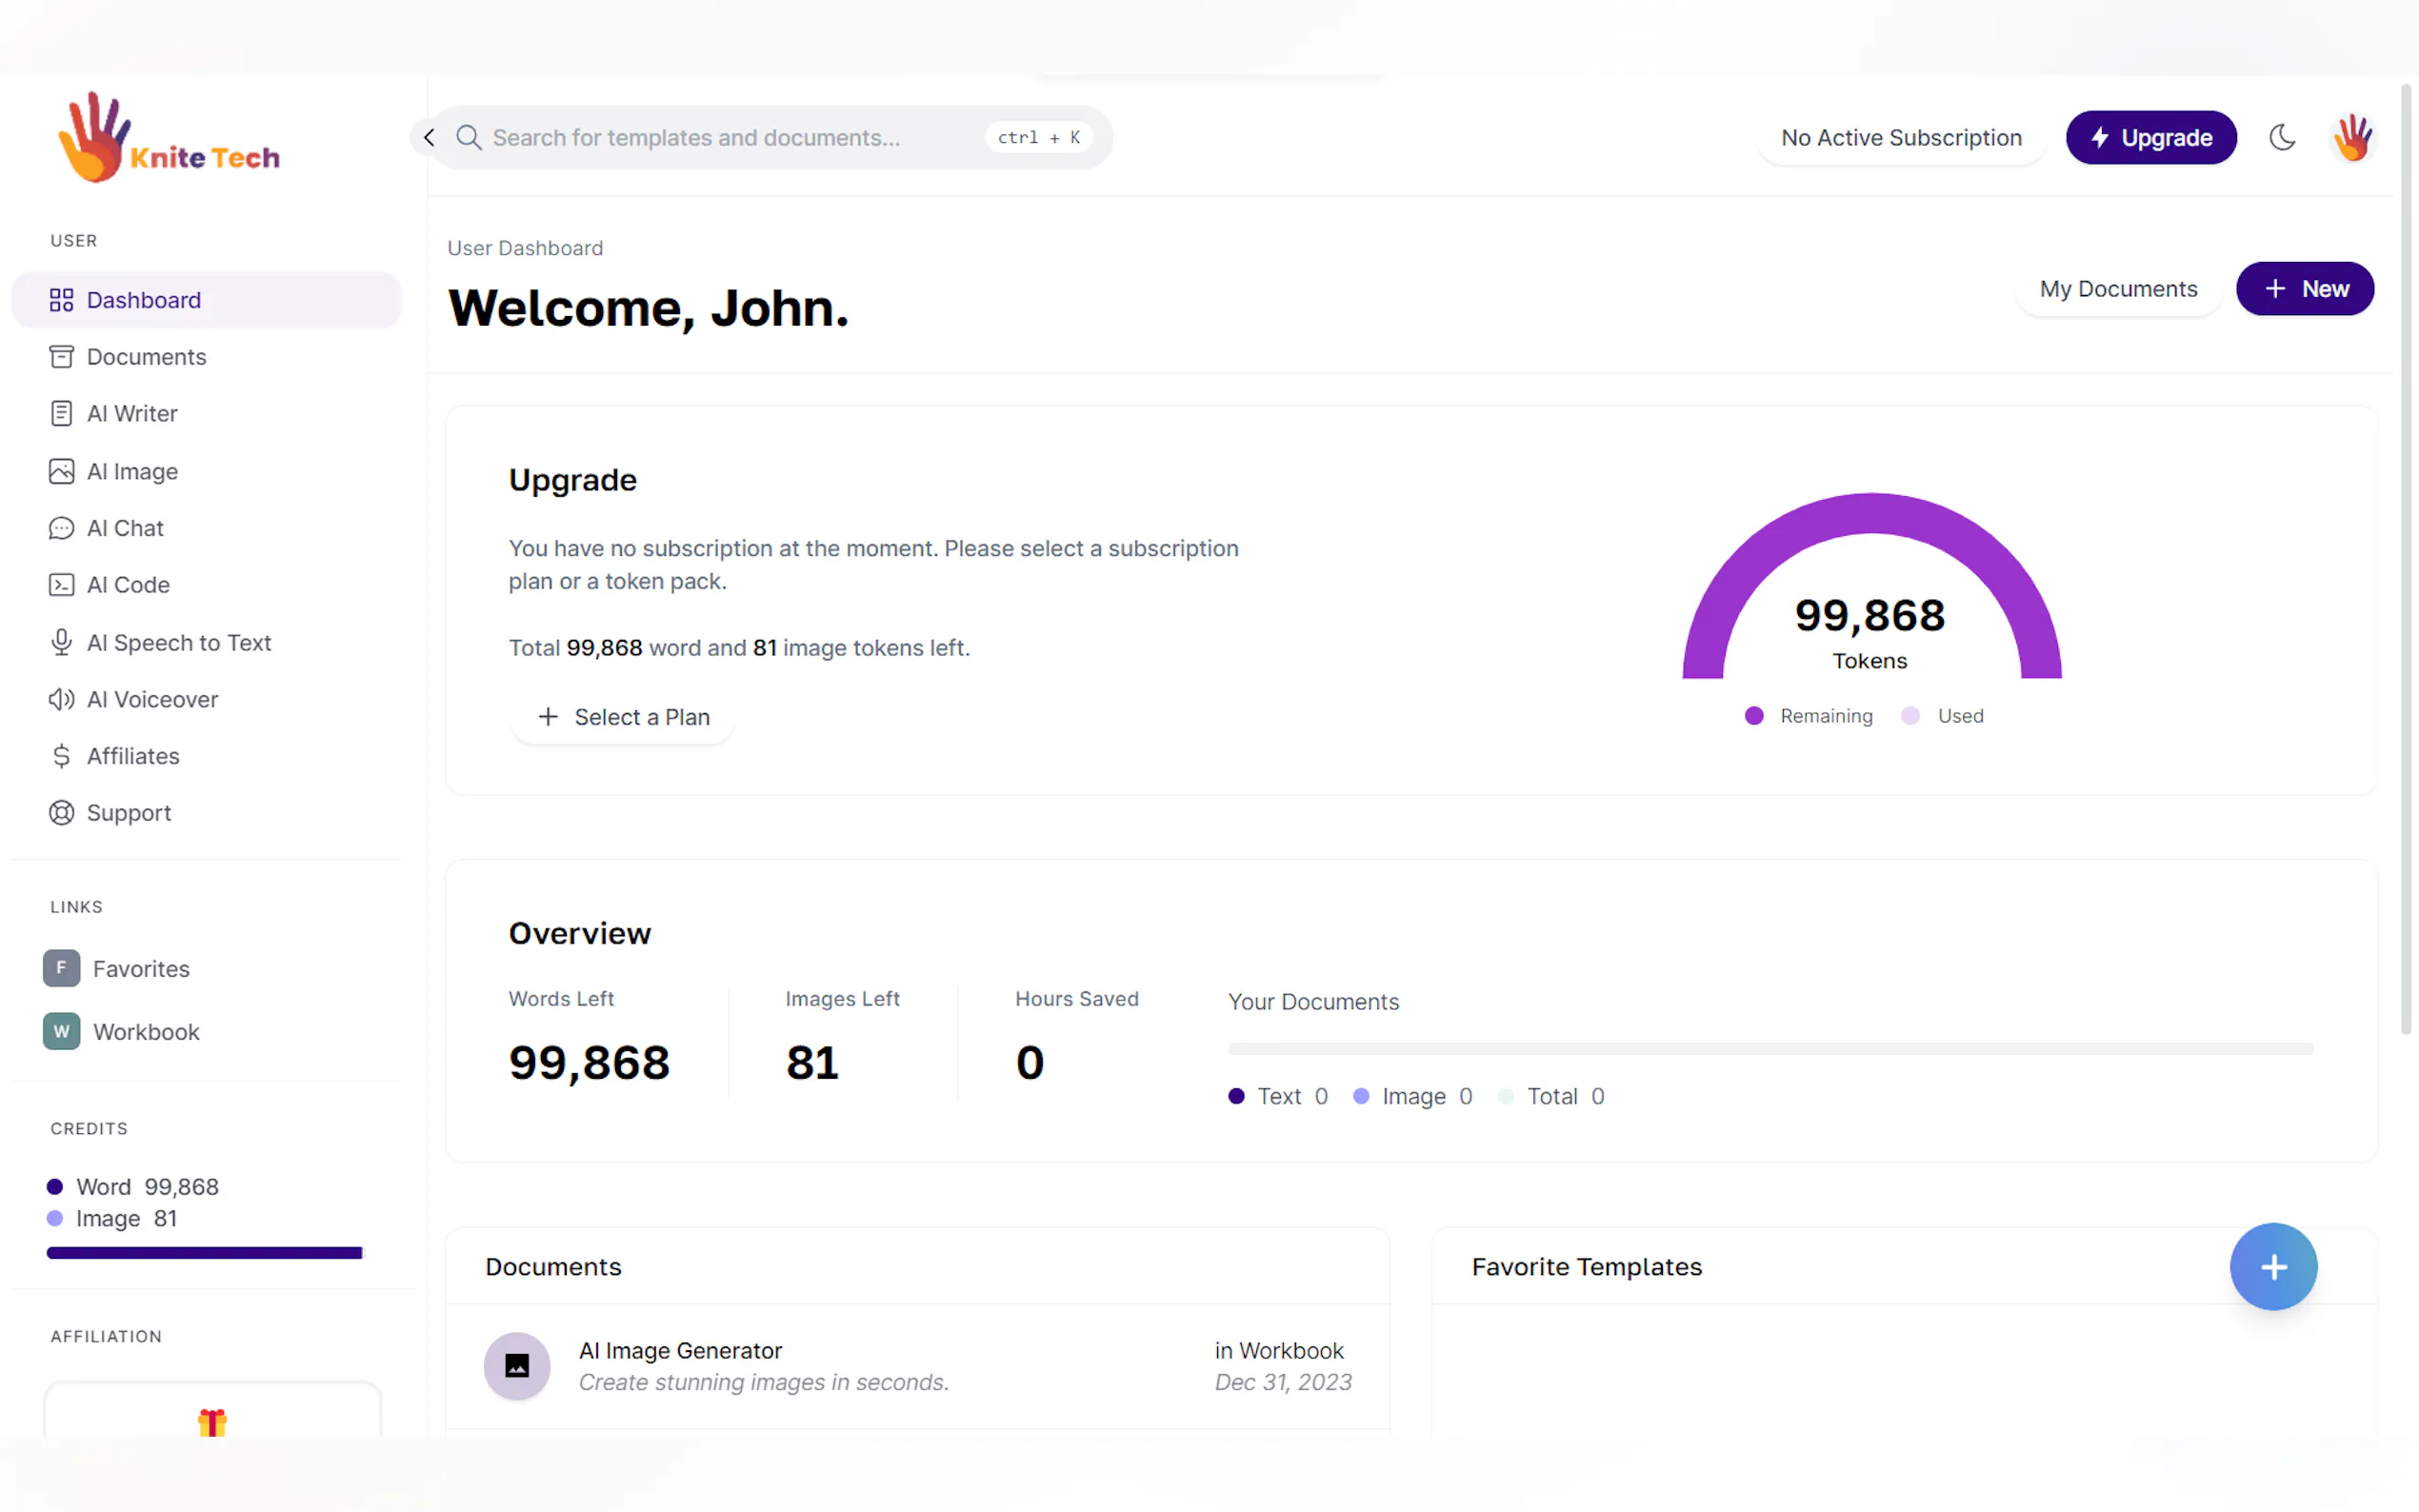The width and height of the screenshot is (2419, 1512).
Task: Toggle dark mode moon icon
Action: (x=2281, y=137)
